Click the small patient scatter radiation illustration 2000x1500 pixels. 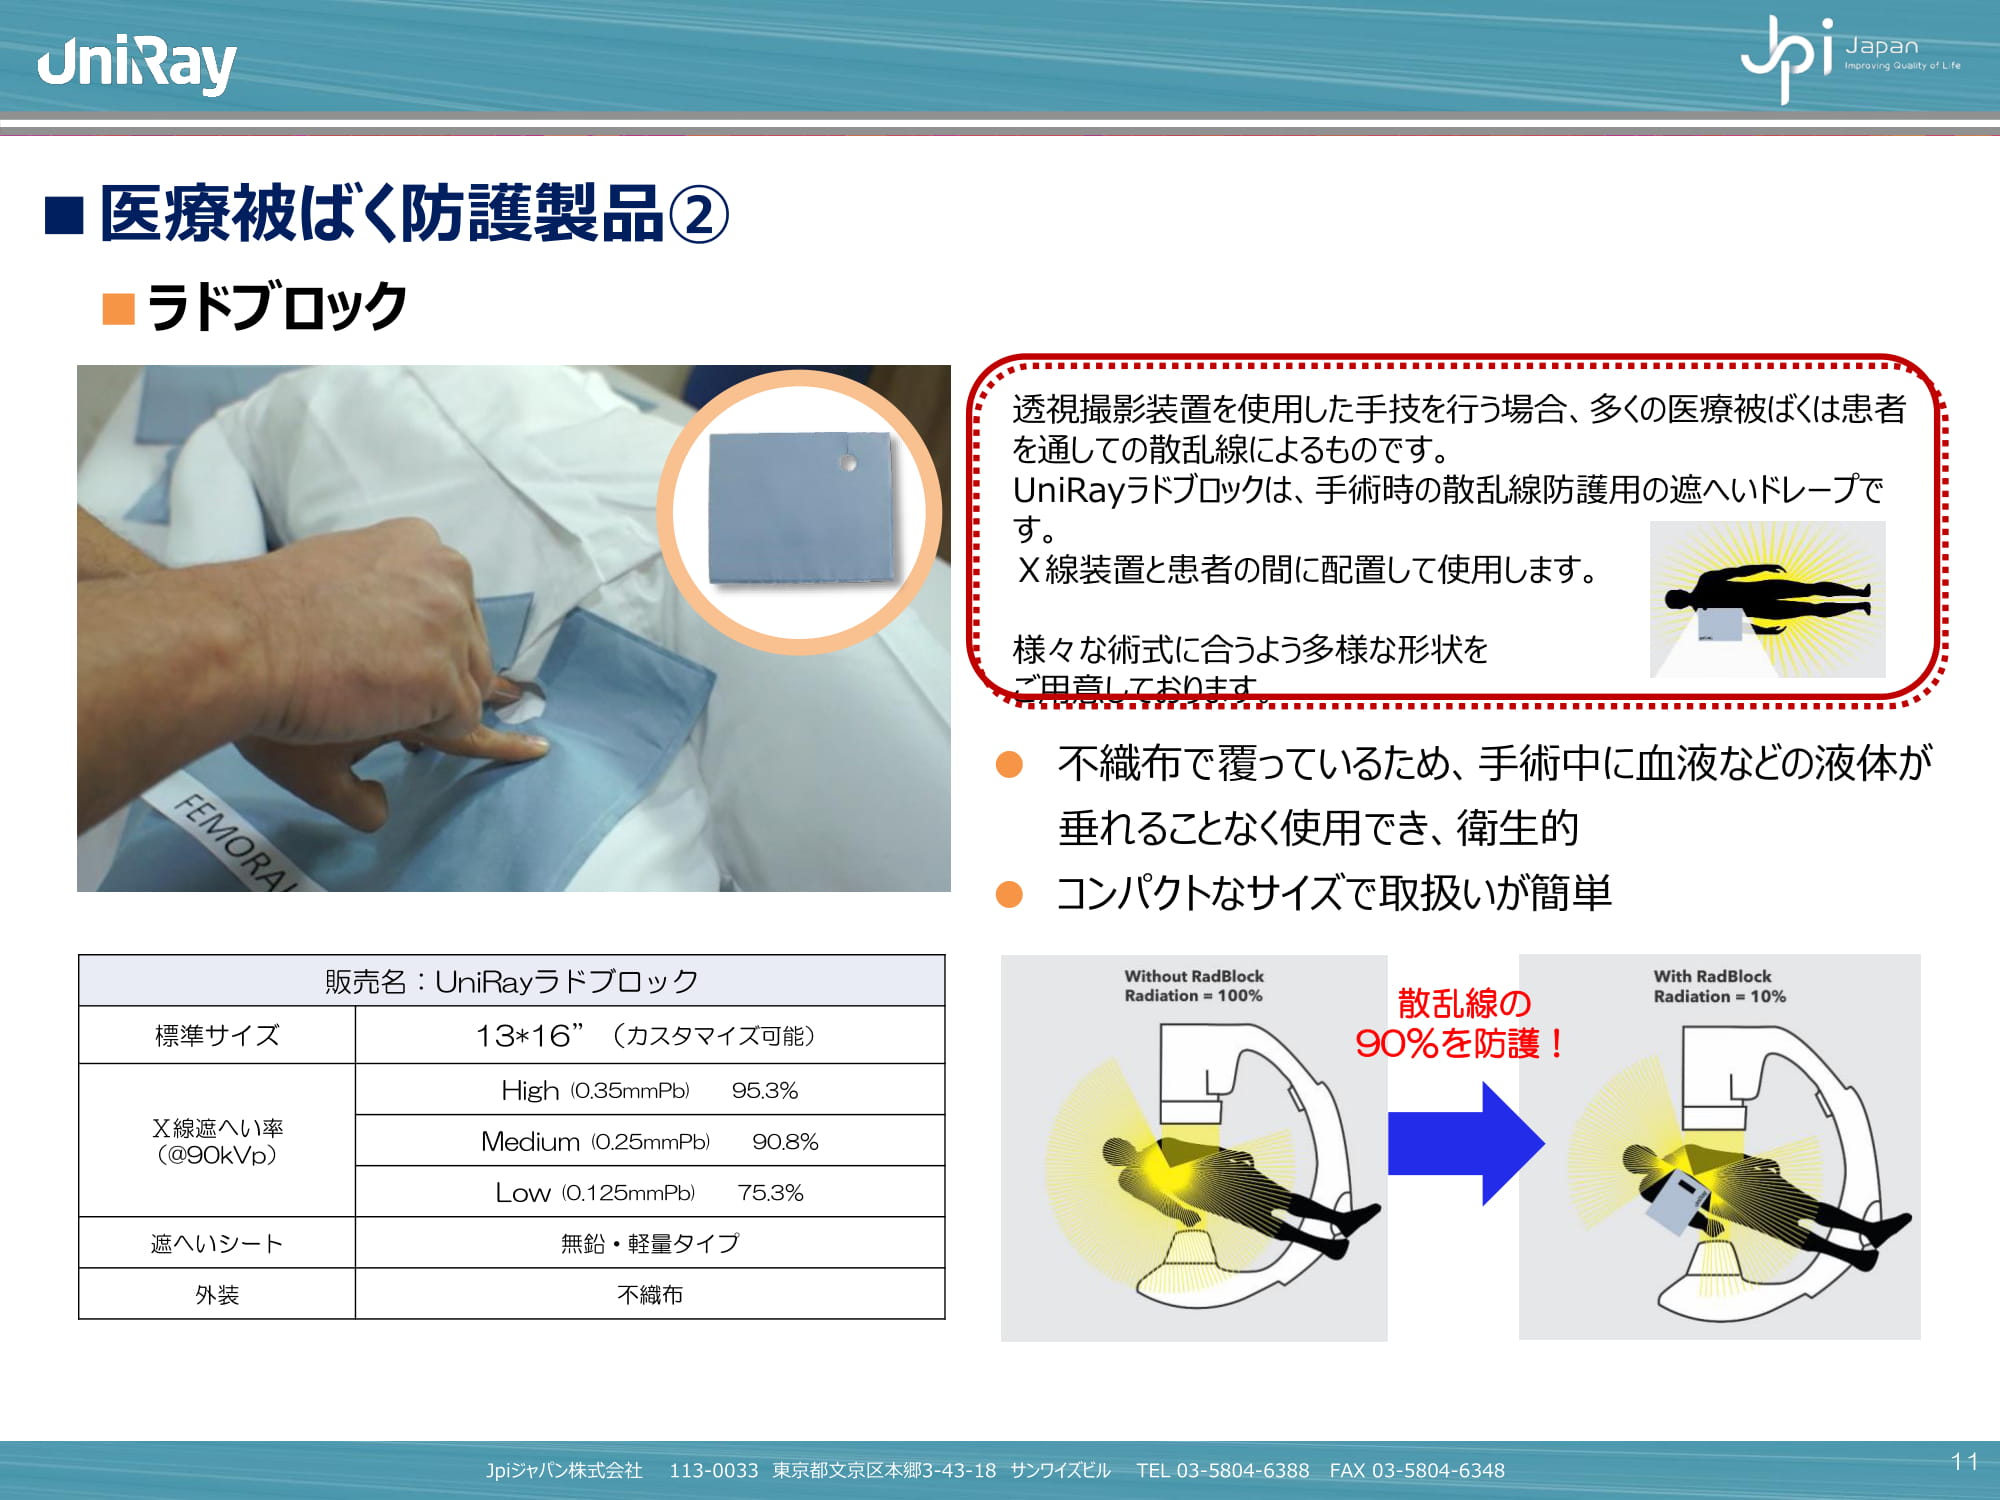(x=1767, y=599)
